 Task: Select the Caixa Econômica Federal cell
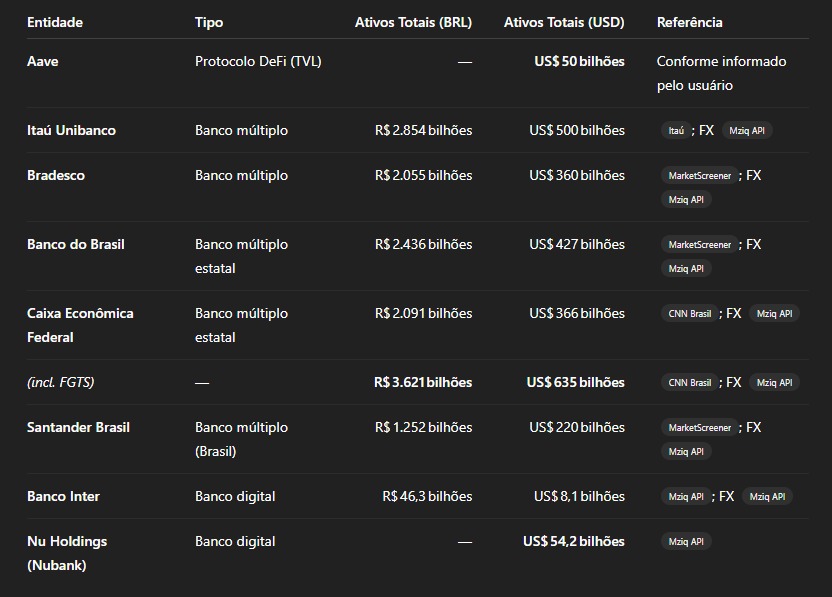[80, 325]
